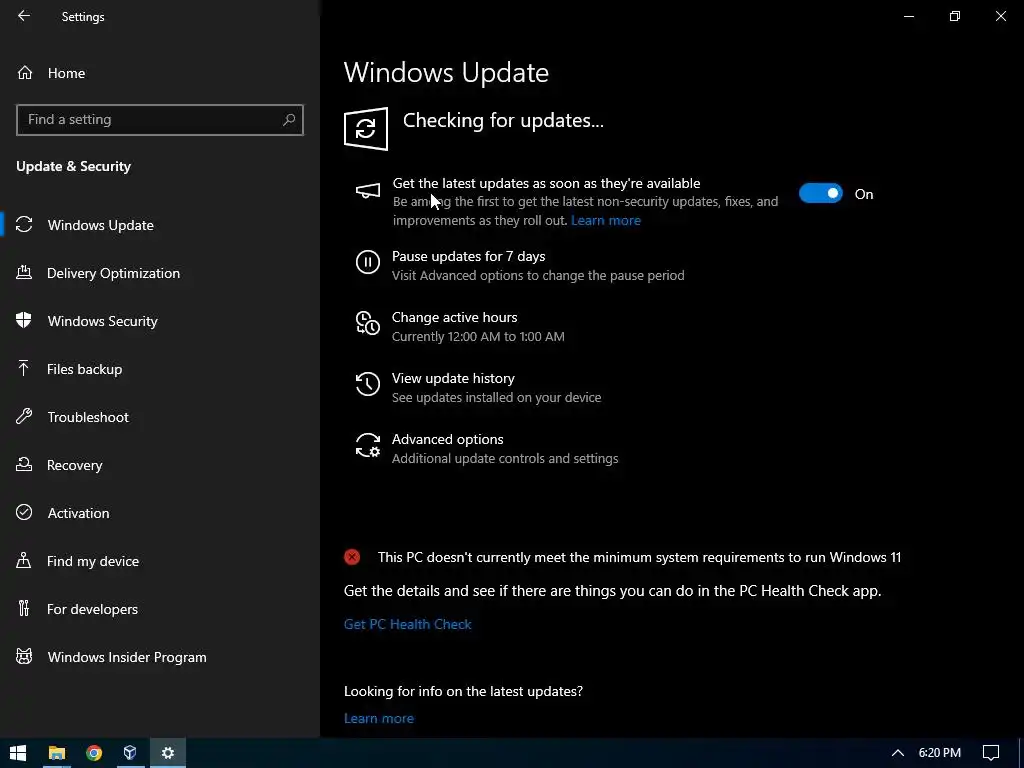
Task: Click the Find my device icon
Action: point(24,561)
